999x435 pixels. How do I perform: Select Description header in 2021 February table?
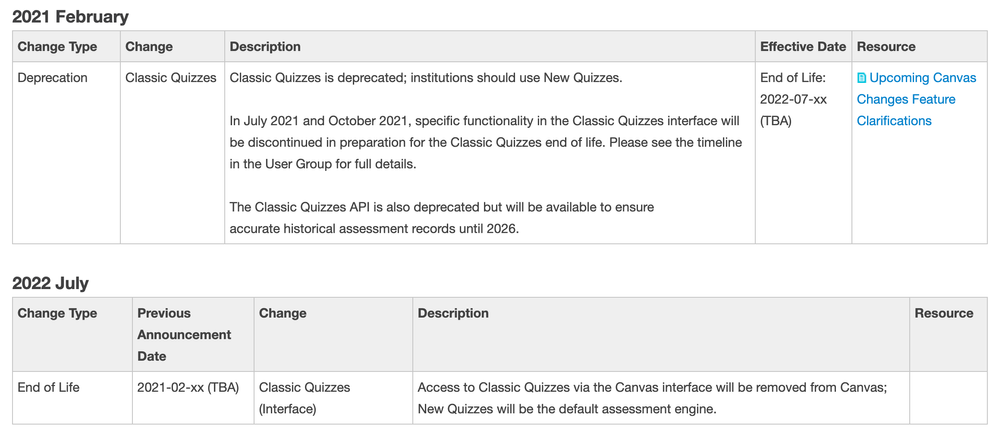pyautogui.click(x=265, y=47)
